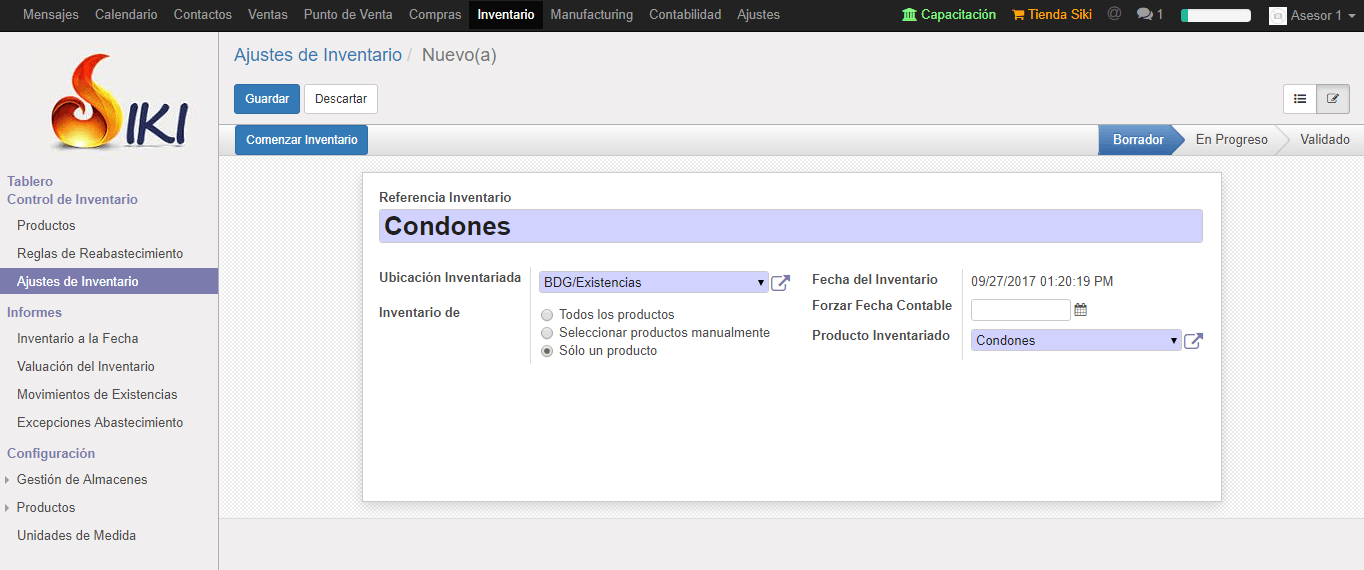This screenshot has width=1364, height=570.
Task: Click the form view icon
Action: (1333, 99)
